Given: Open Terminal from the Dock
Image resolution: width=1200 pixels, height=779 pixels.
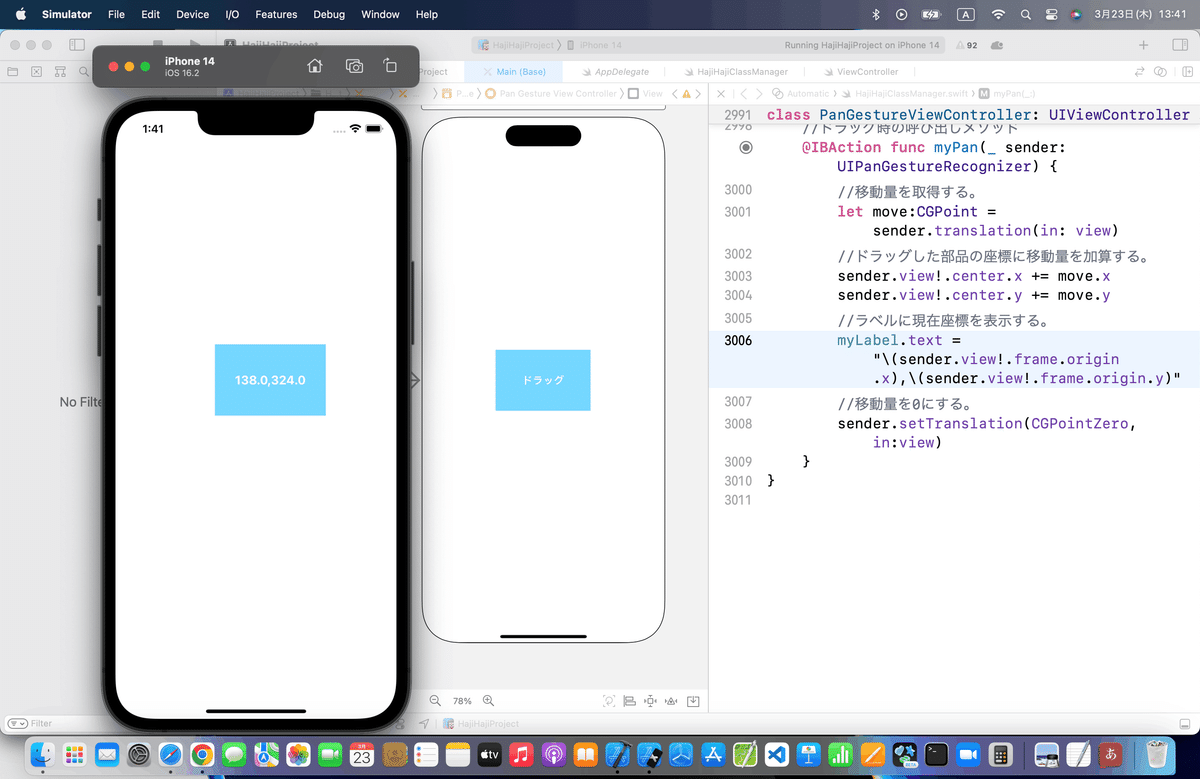Looking at the screenshot, I should (936, 754).
